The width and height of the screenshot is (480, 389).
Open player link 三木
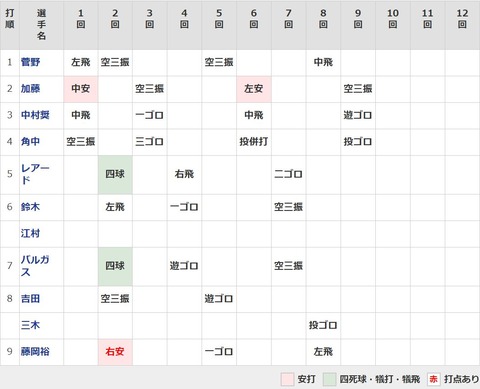point(30,325)
